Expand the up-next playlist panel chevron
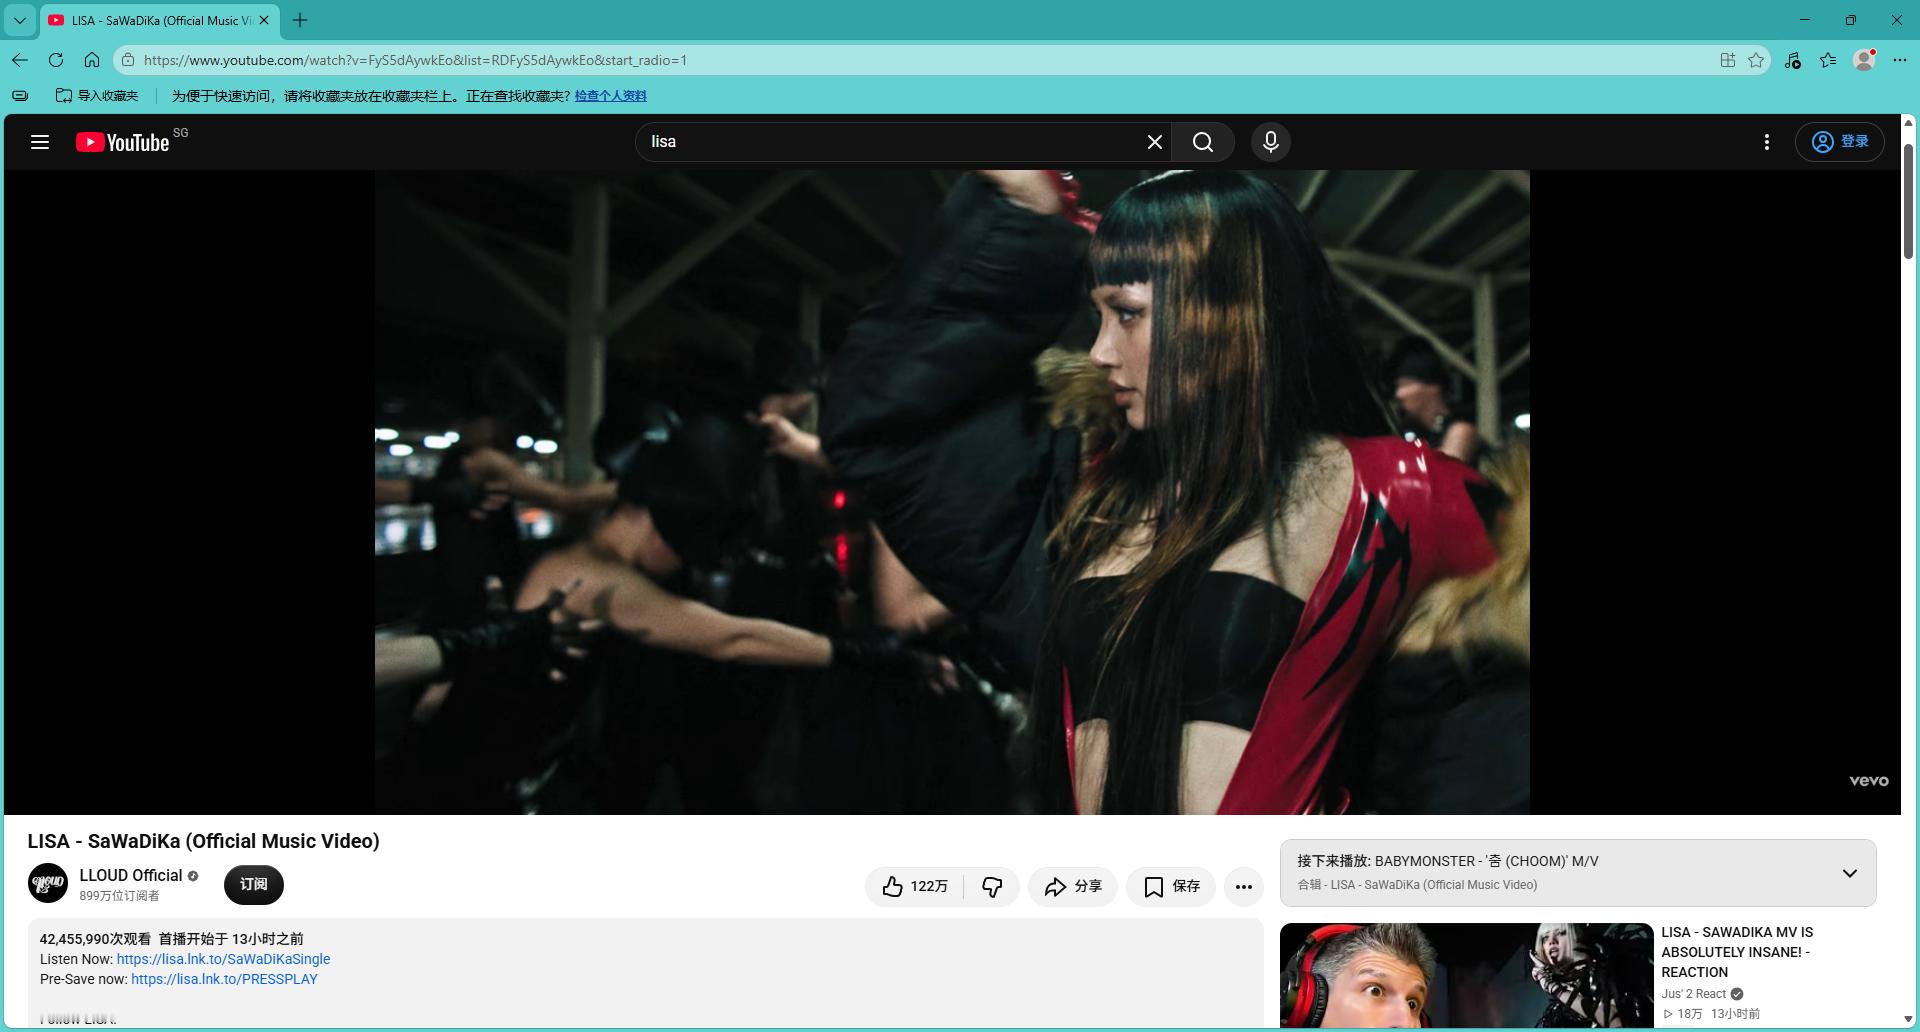The width and height of the screenshot is (1920, 1032). 1850,873
